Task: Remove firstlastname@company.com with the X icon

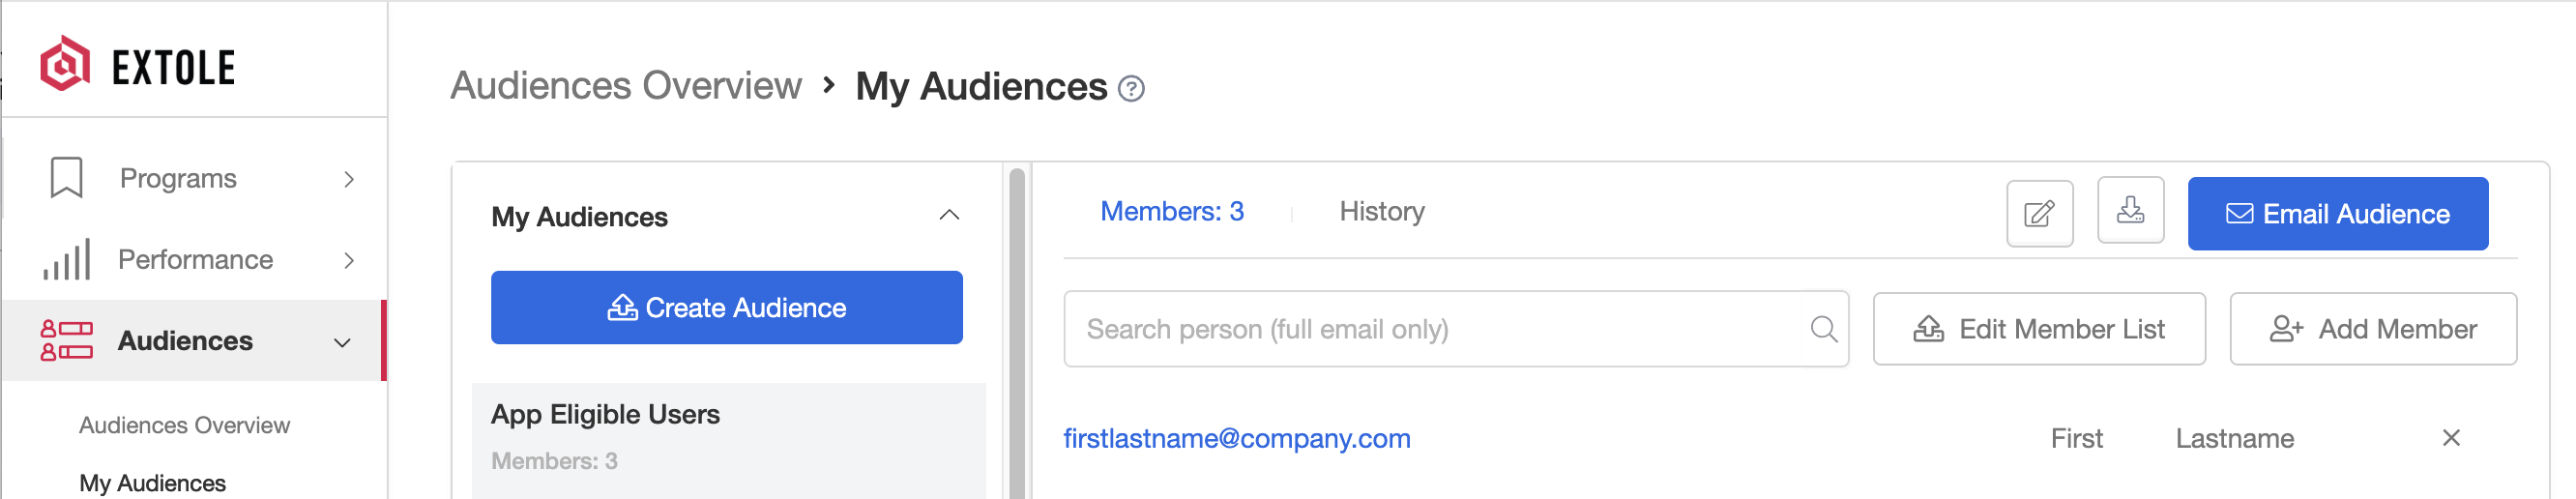Action: coord(2451,438)
